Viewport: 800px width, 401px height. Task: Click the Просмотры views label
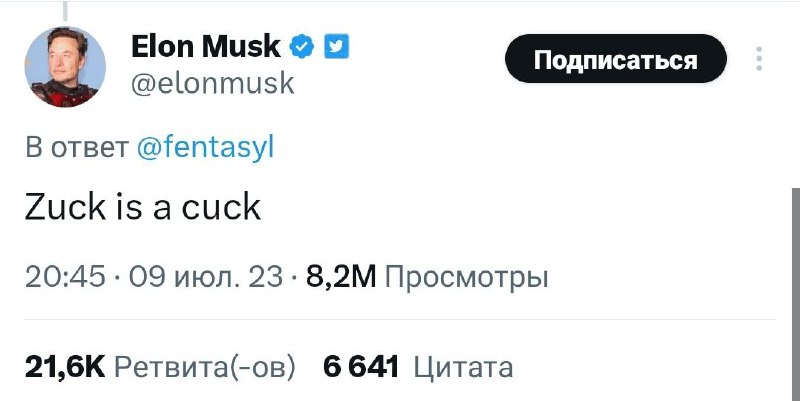tap(466, 275)
